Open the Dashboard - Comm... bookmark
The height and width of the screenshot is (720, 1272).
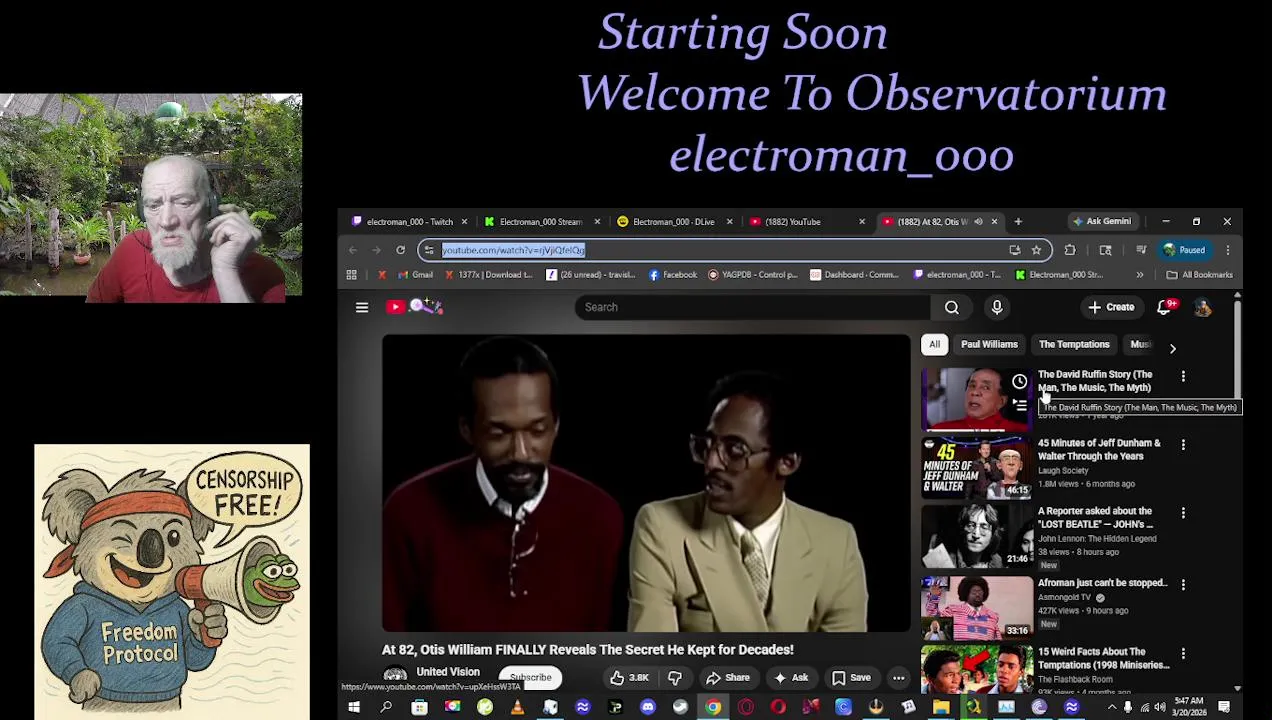point(854,275)
